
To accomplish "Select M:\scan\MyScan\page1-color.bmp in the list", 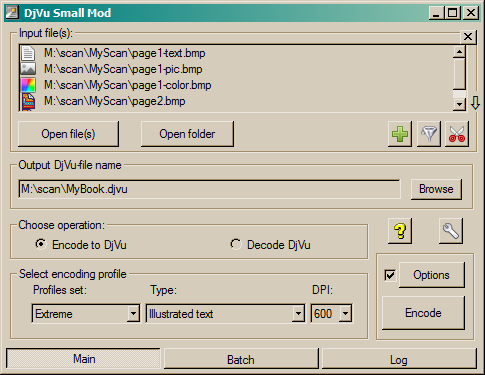I will coord(128,85).
